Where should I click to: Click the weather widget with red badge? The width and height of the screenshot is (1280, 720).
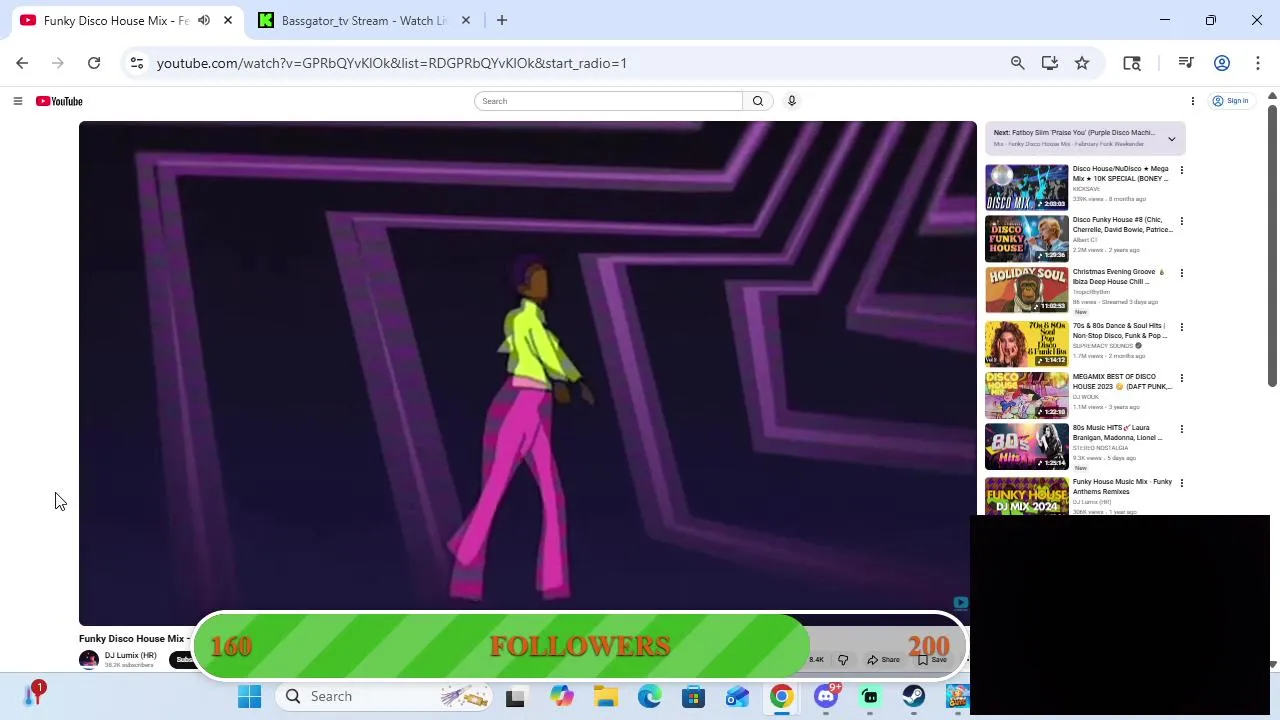pyautogui.click(x=33, y=693)
